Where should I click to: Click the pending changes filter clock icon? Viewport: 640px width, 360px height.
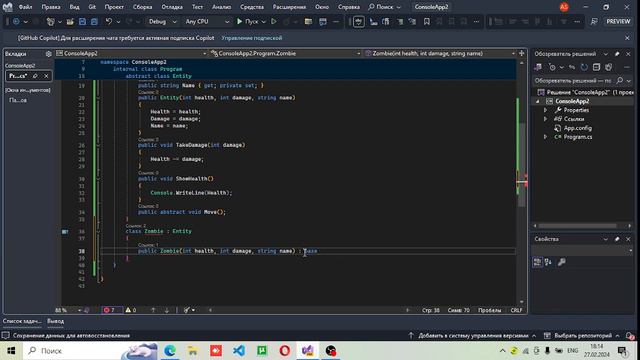552,67
